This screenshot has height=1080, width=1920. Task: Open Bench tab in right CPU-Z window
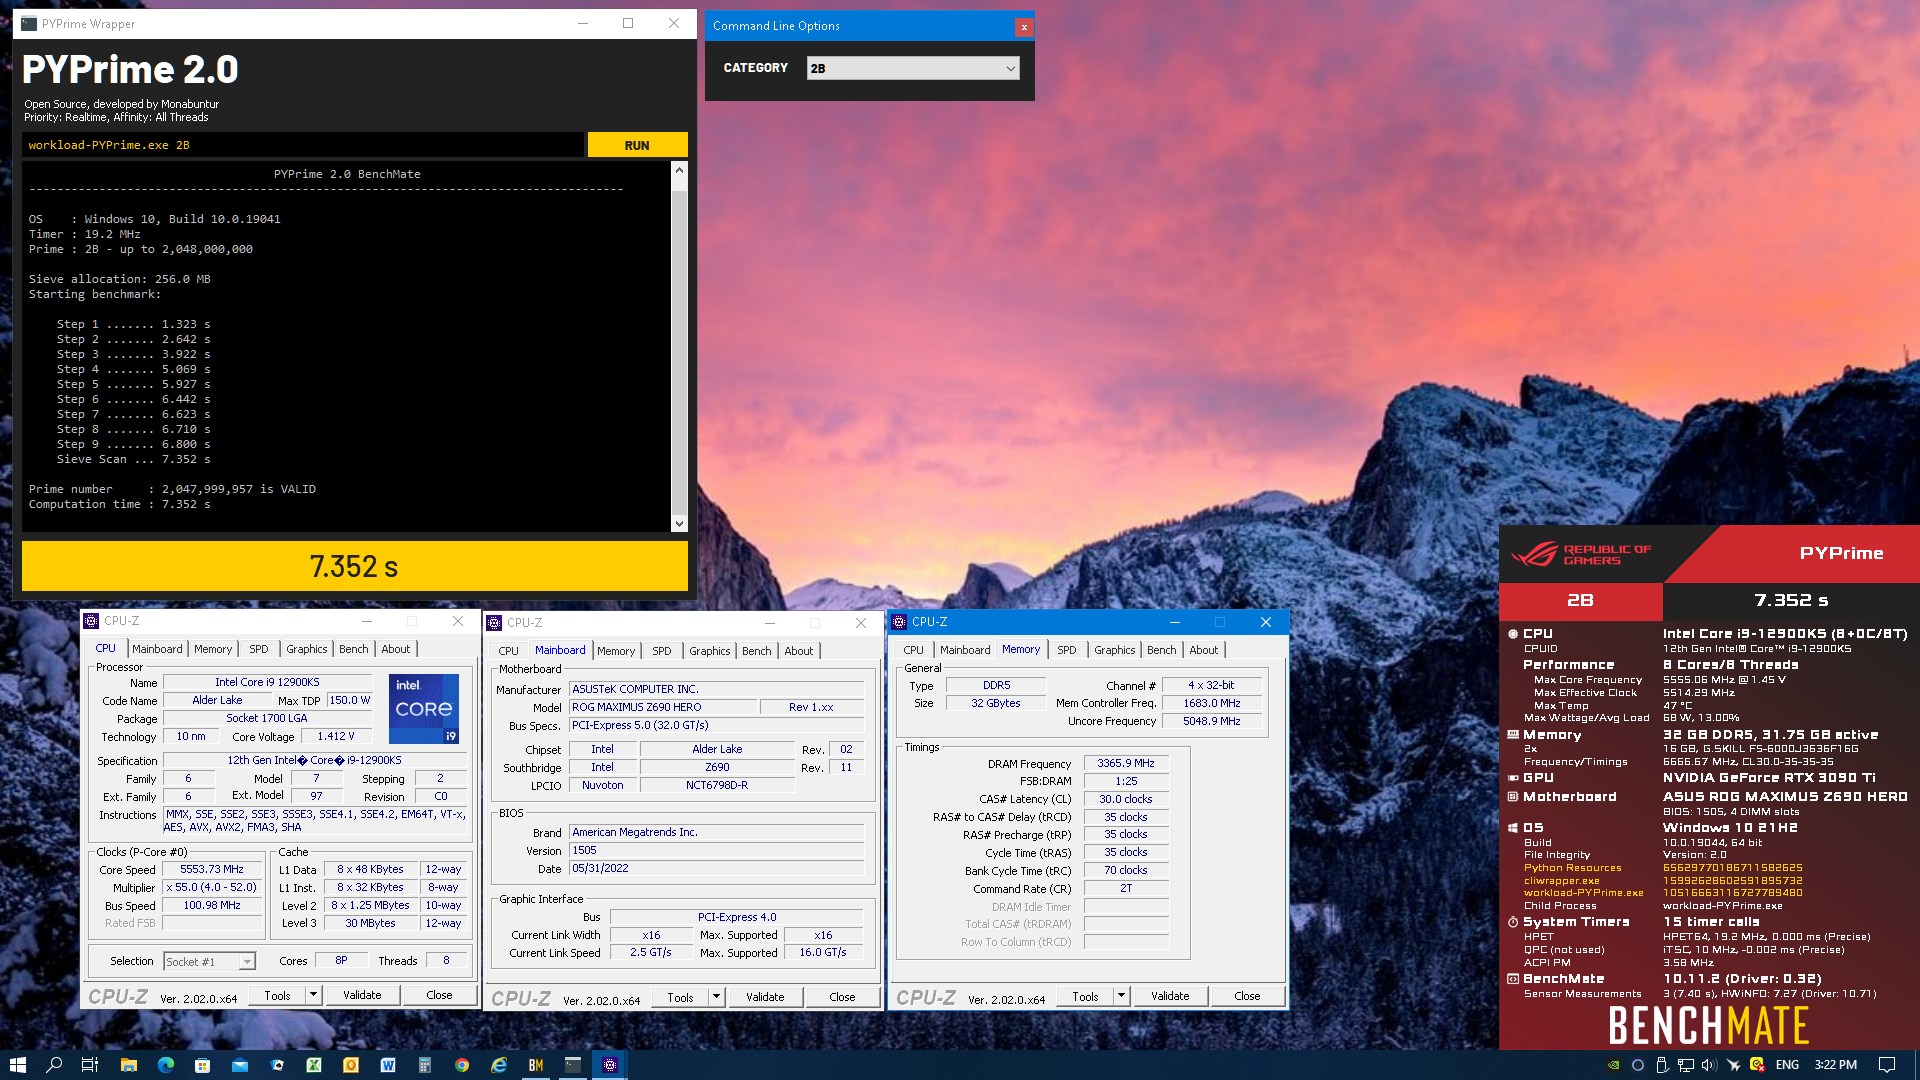[x=1161, y=650]
